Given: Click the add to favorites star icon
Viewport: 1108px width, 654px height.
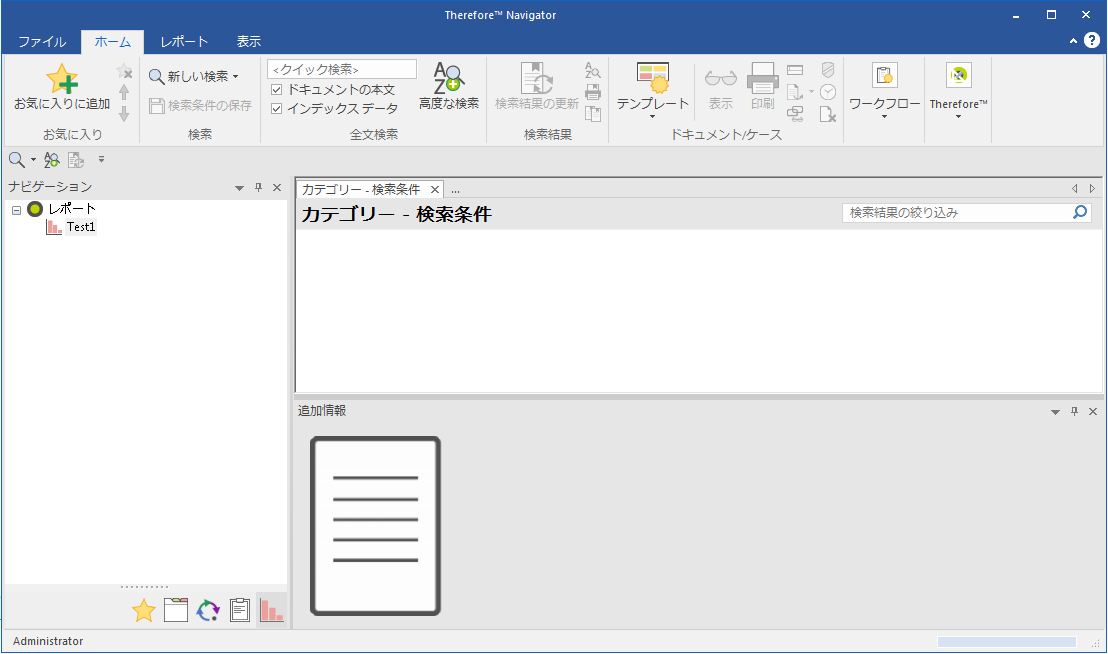Looking at the screenshot, I should coord(62,78).
